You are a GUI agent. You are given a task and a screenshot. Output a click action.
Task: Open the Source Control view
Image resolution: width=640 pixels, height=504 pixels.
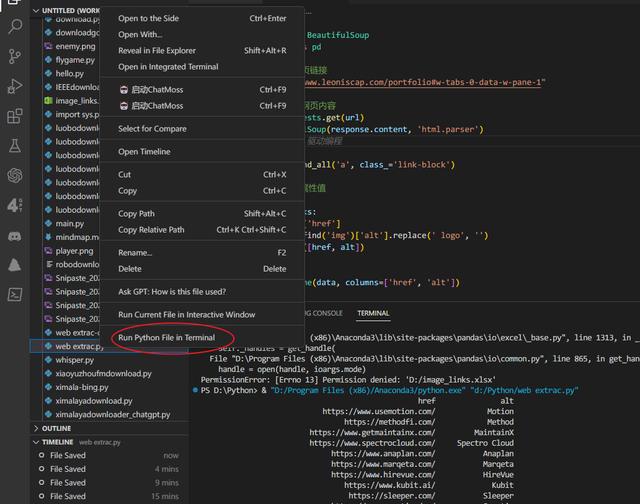point(15,56)
